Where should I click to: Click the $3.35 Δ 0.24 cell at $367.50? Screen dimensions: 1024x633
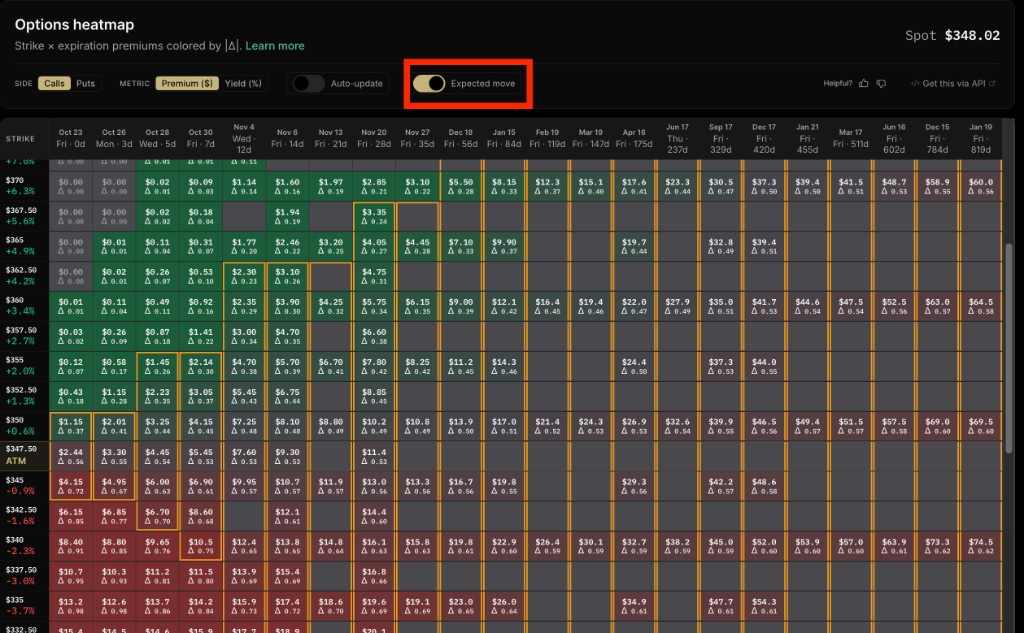(x=374, y=216)
